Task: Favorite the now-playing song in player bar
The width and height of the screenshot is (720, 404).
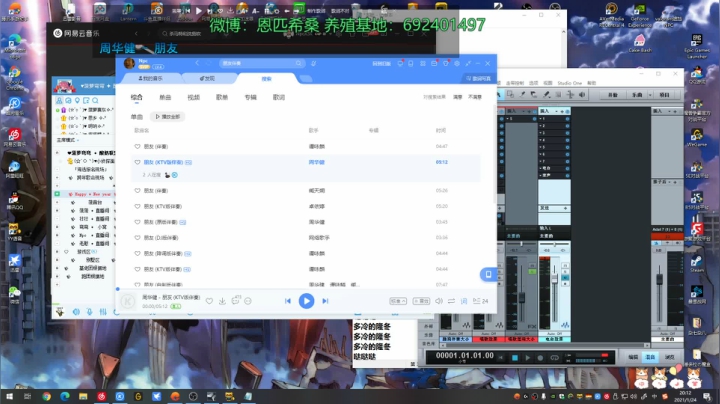Action: 209,301
